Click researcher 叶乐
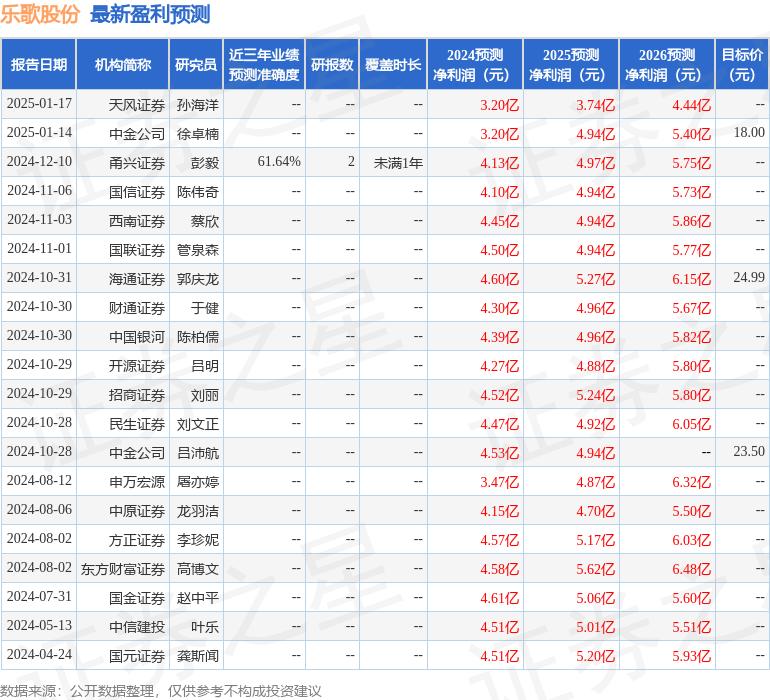 click(x=205, y=627)
